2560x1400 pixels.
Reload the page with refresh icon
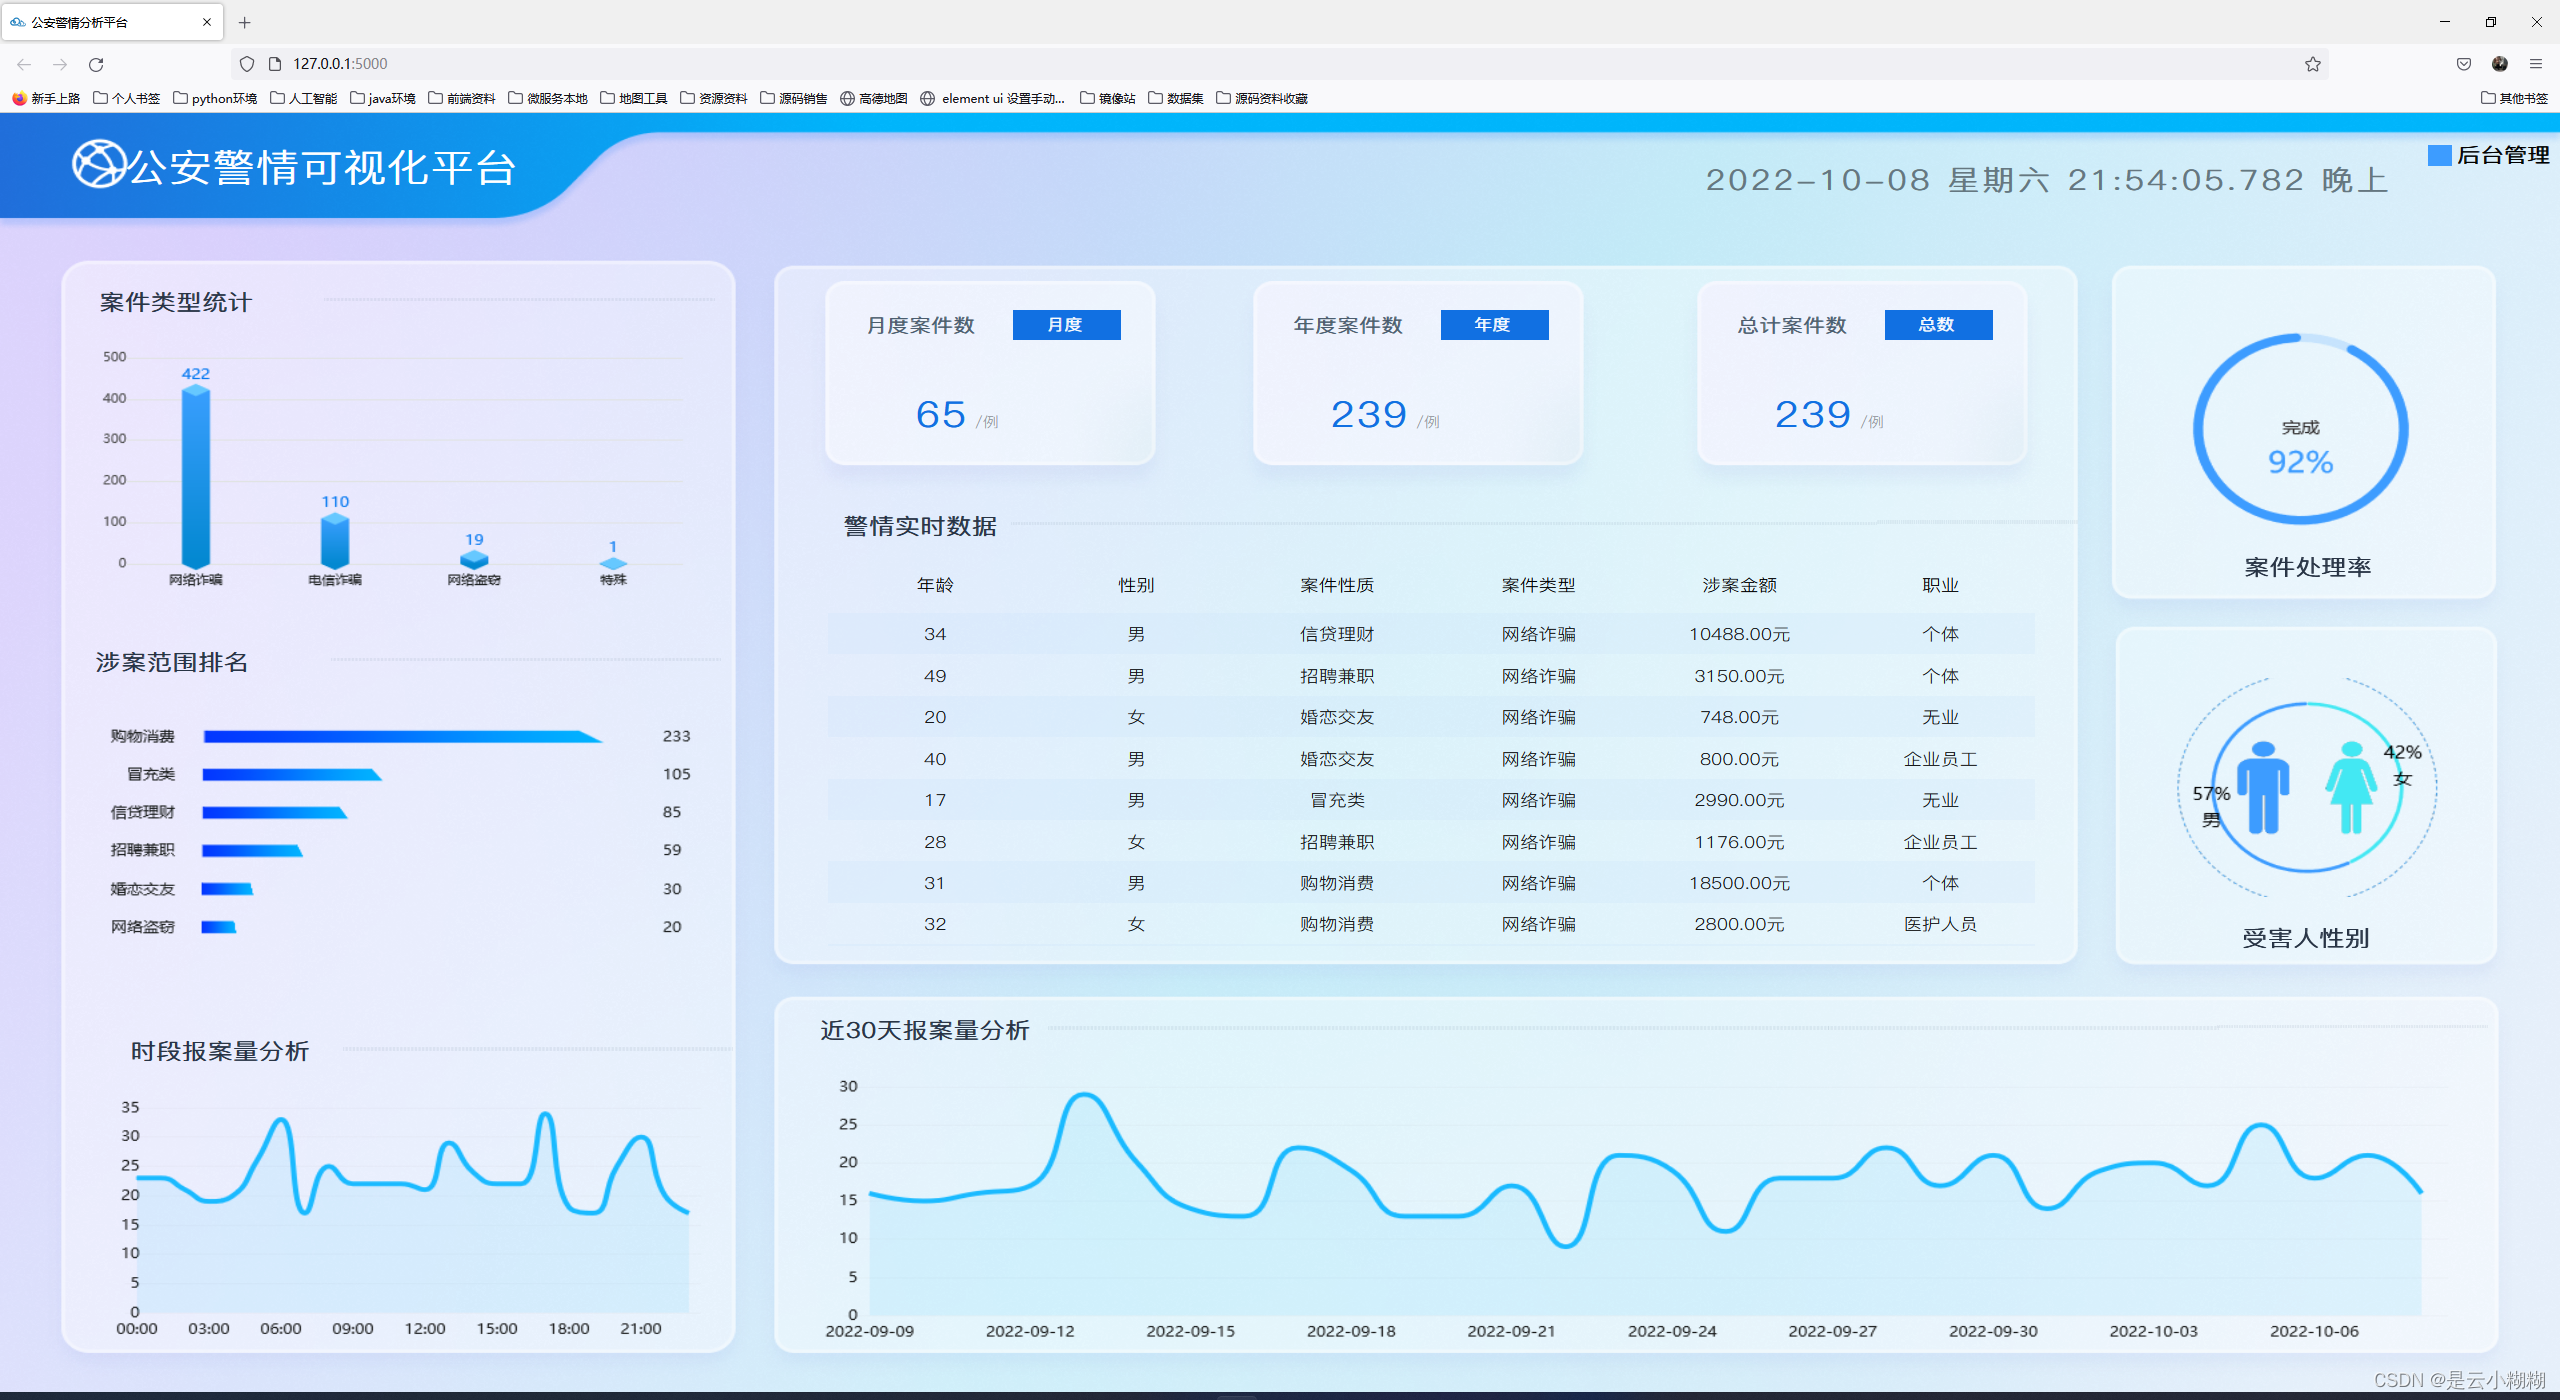[x=96, y=64]
